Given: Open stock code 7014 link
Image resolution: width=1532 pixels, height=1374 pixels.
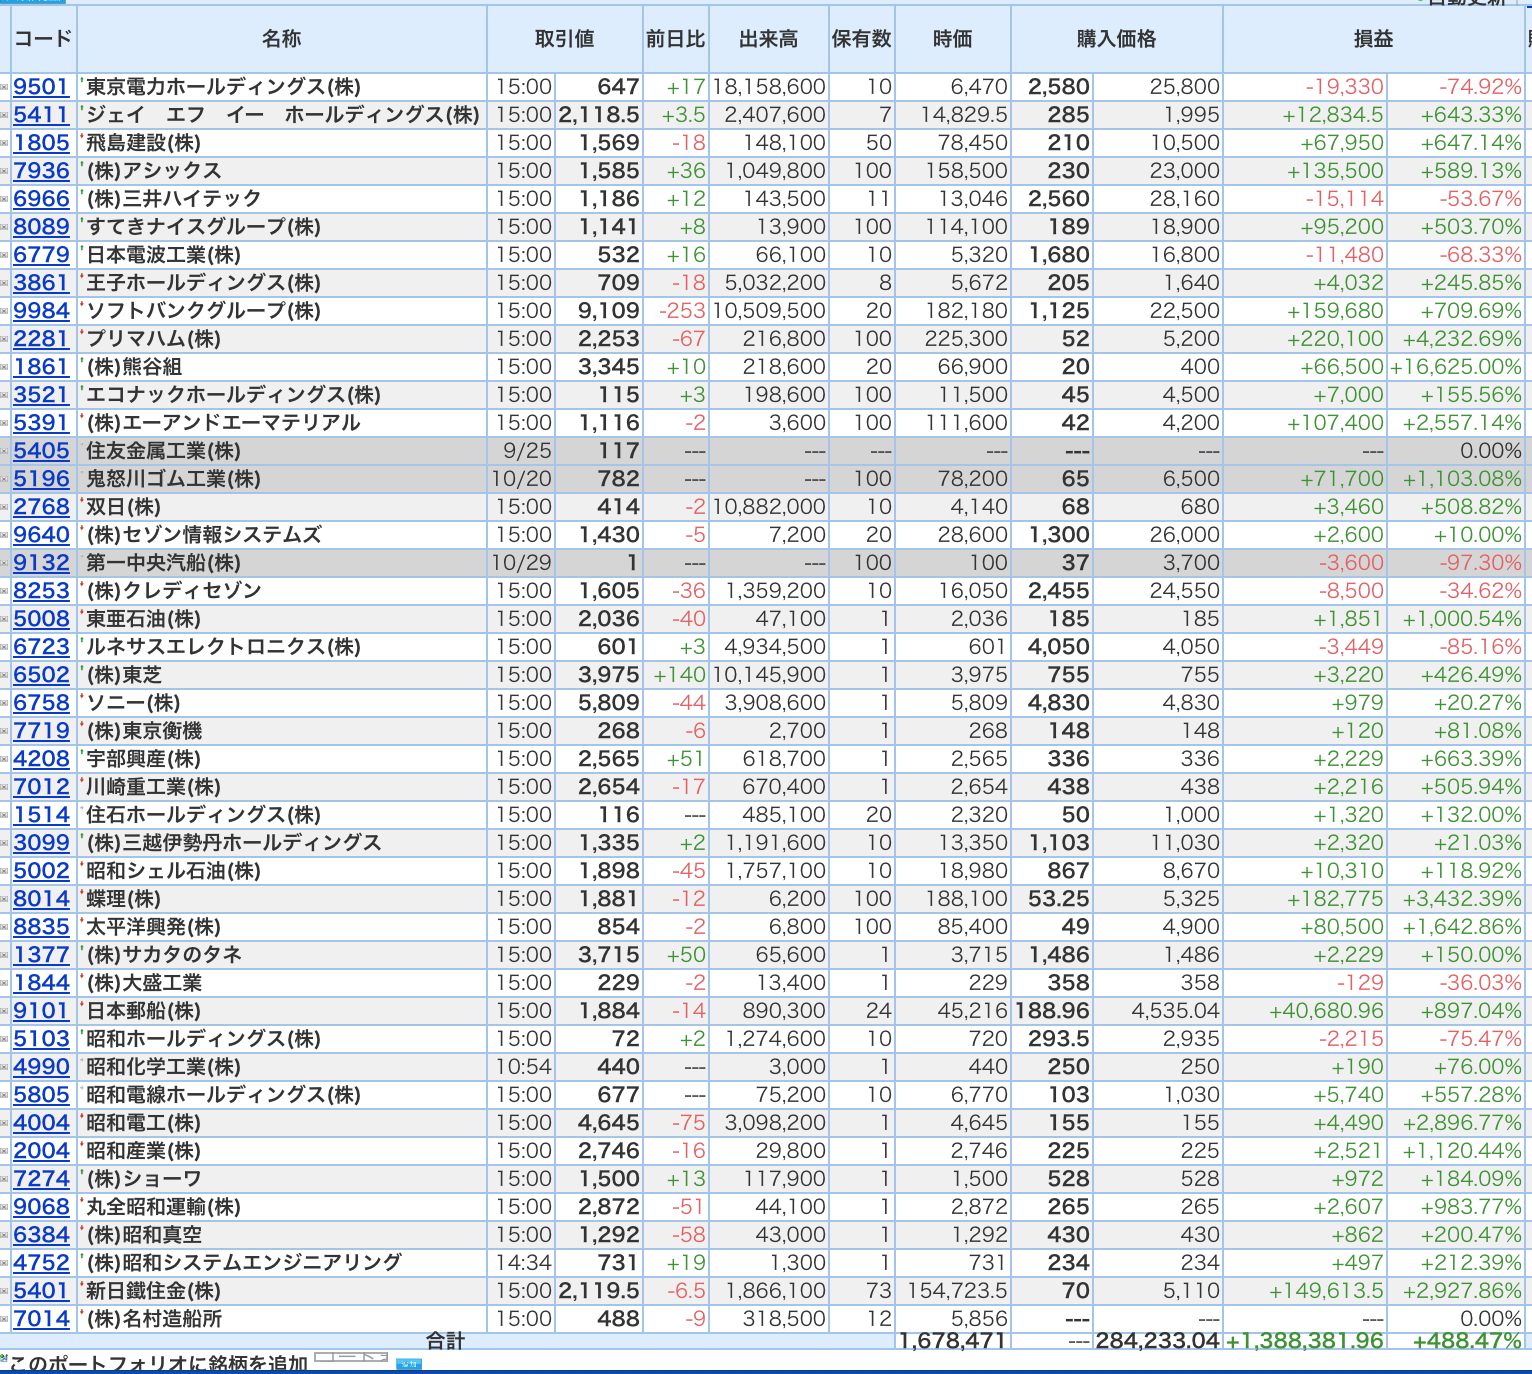Looking at the screenshot, I should [x=41, y=1319].
